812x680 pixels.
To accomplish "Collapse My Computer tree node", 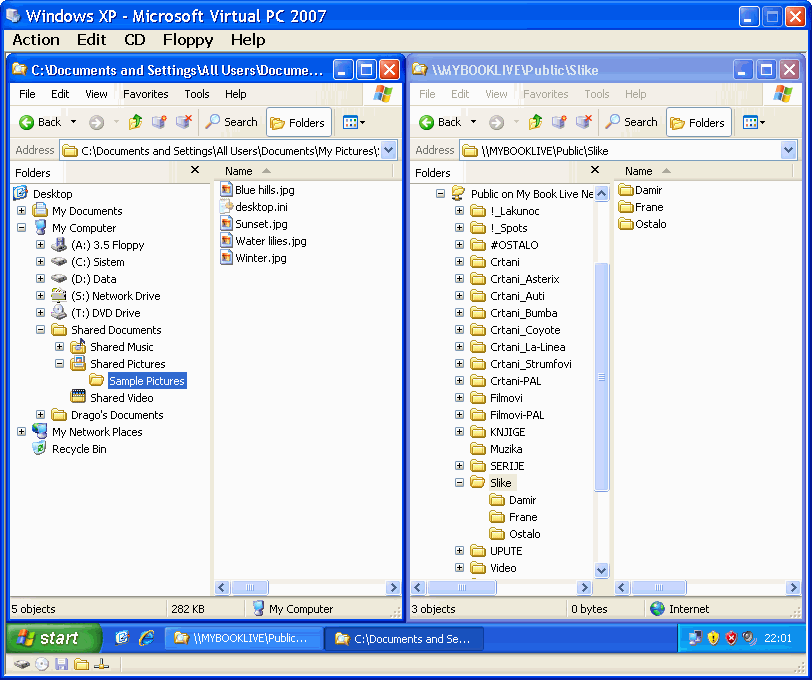I will pyautogui.click(x=21, y=227).
